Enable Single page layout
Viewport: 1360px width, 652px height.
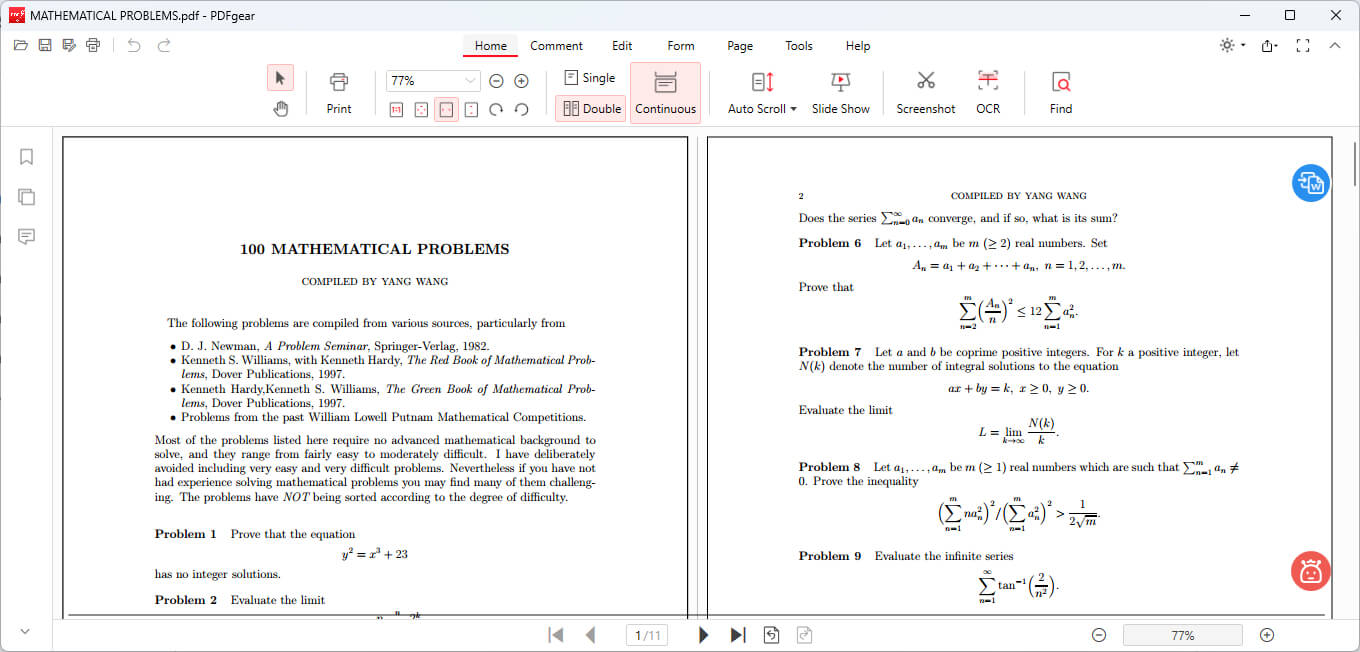point(590,77)
